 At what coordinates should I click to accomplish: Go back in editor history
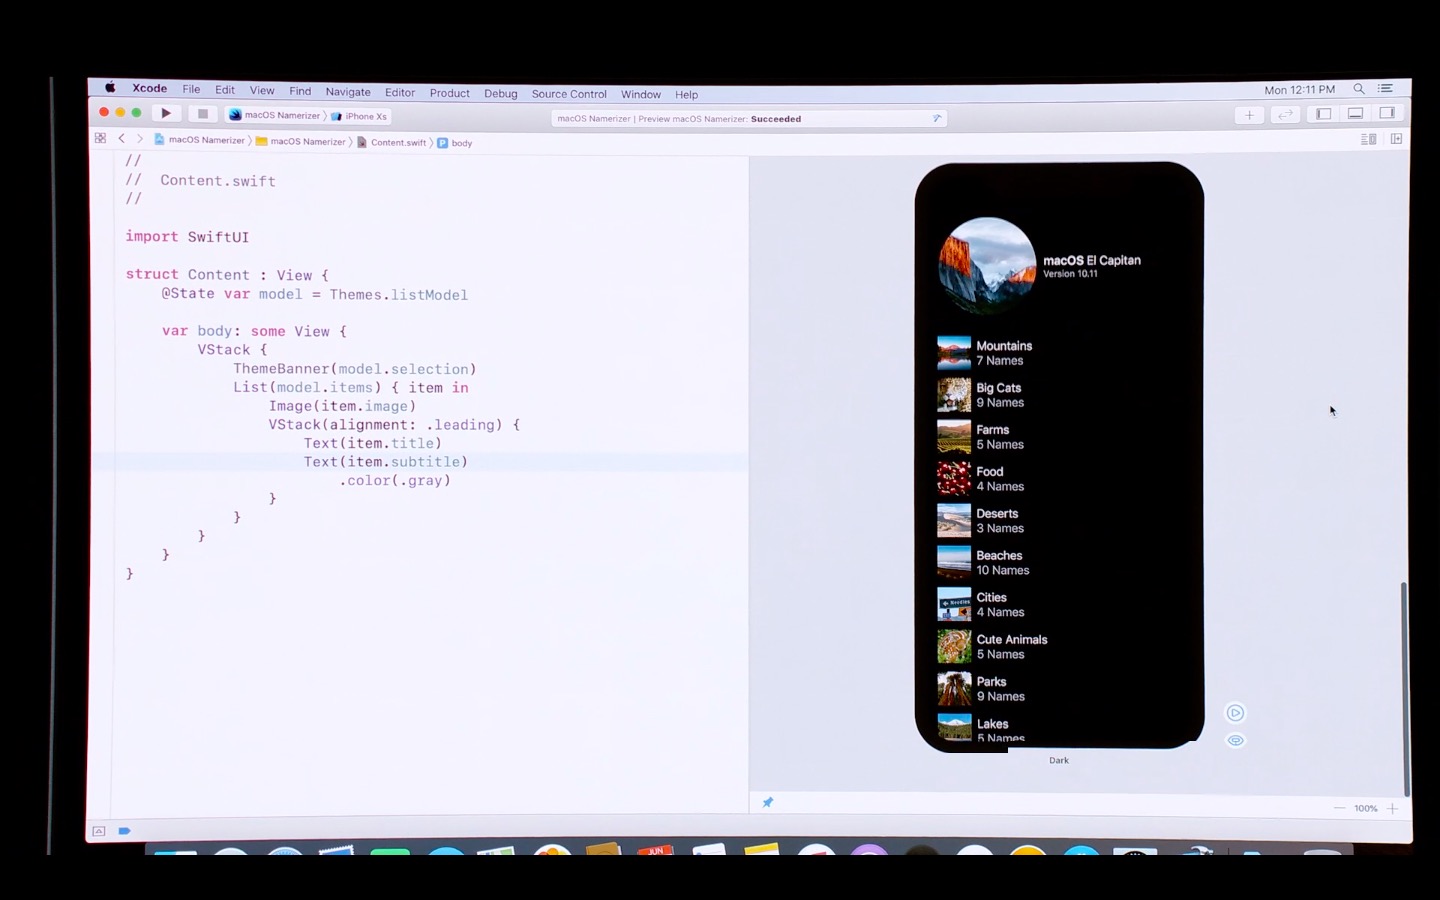pos(122,139)
